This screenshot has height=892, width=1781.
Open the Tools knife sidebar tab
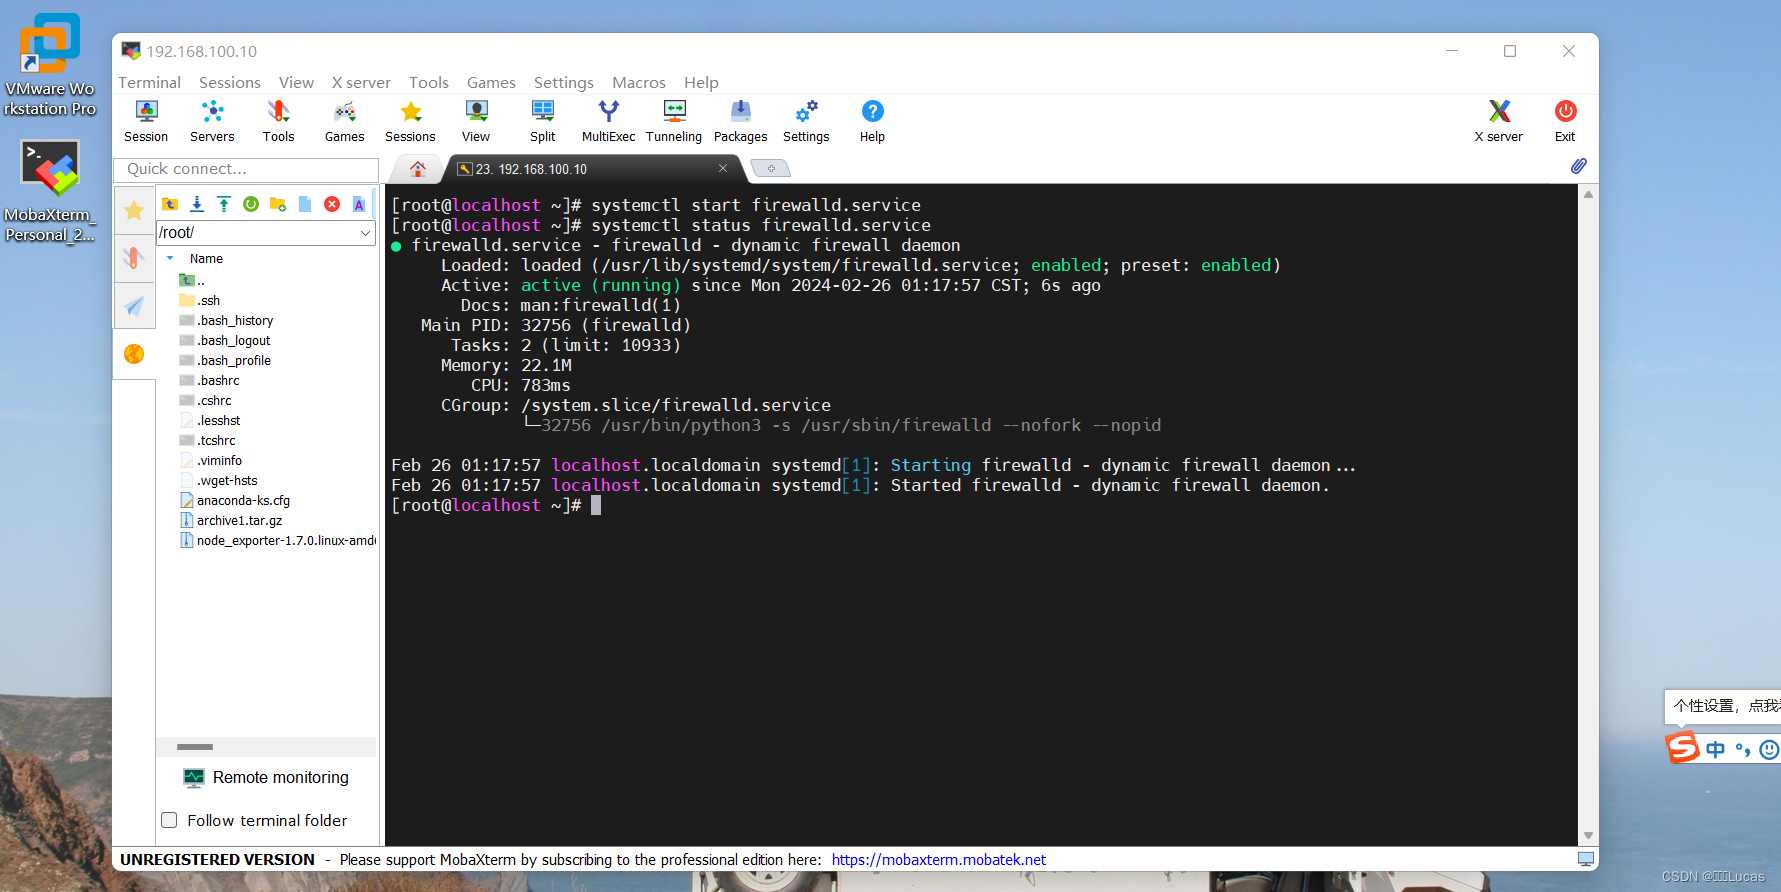(134, 258)
